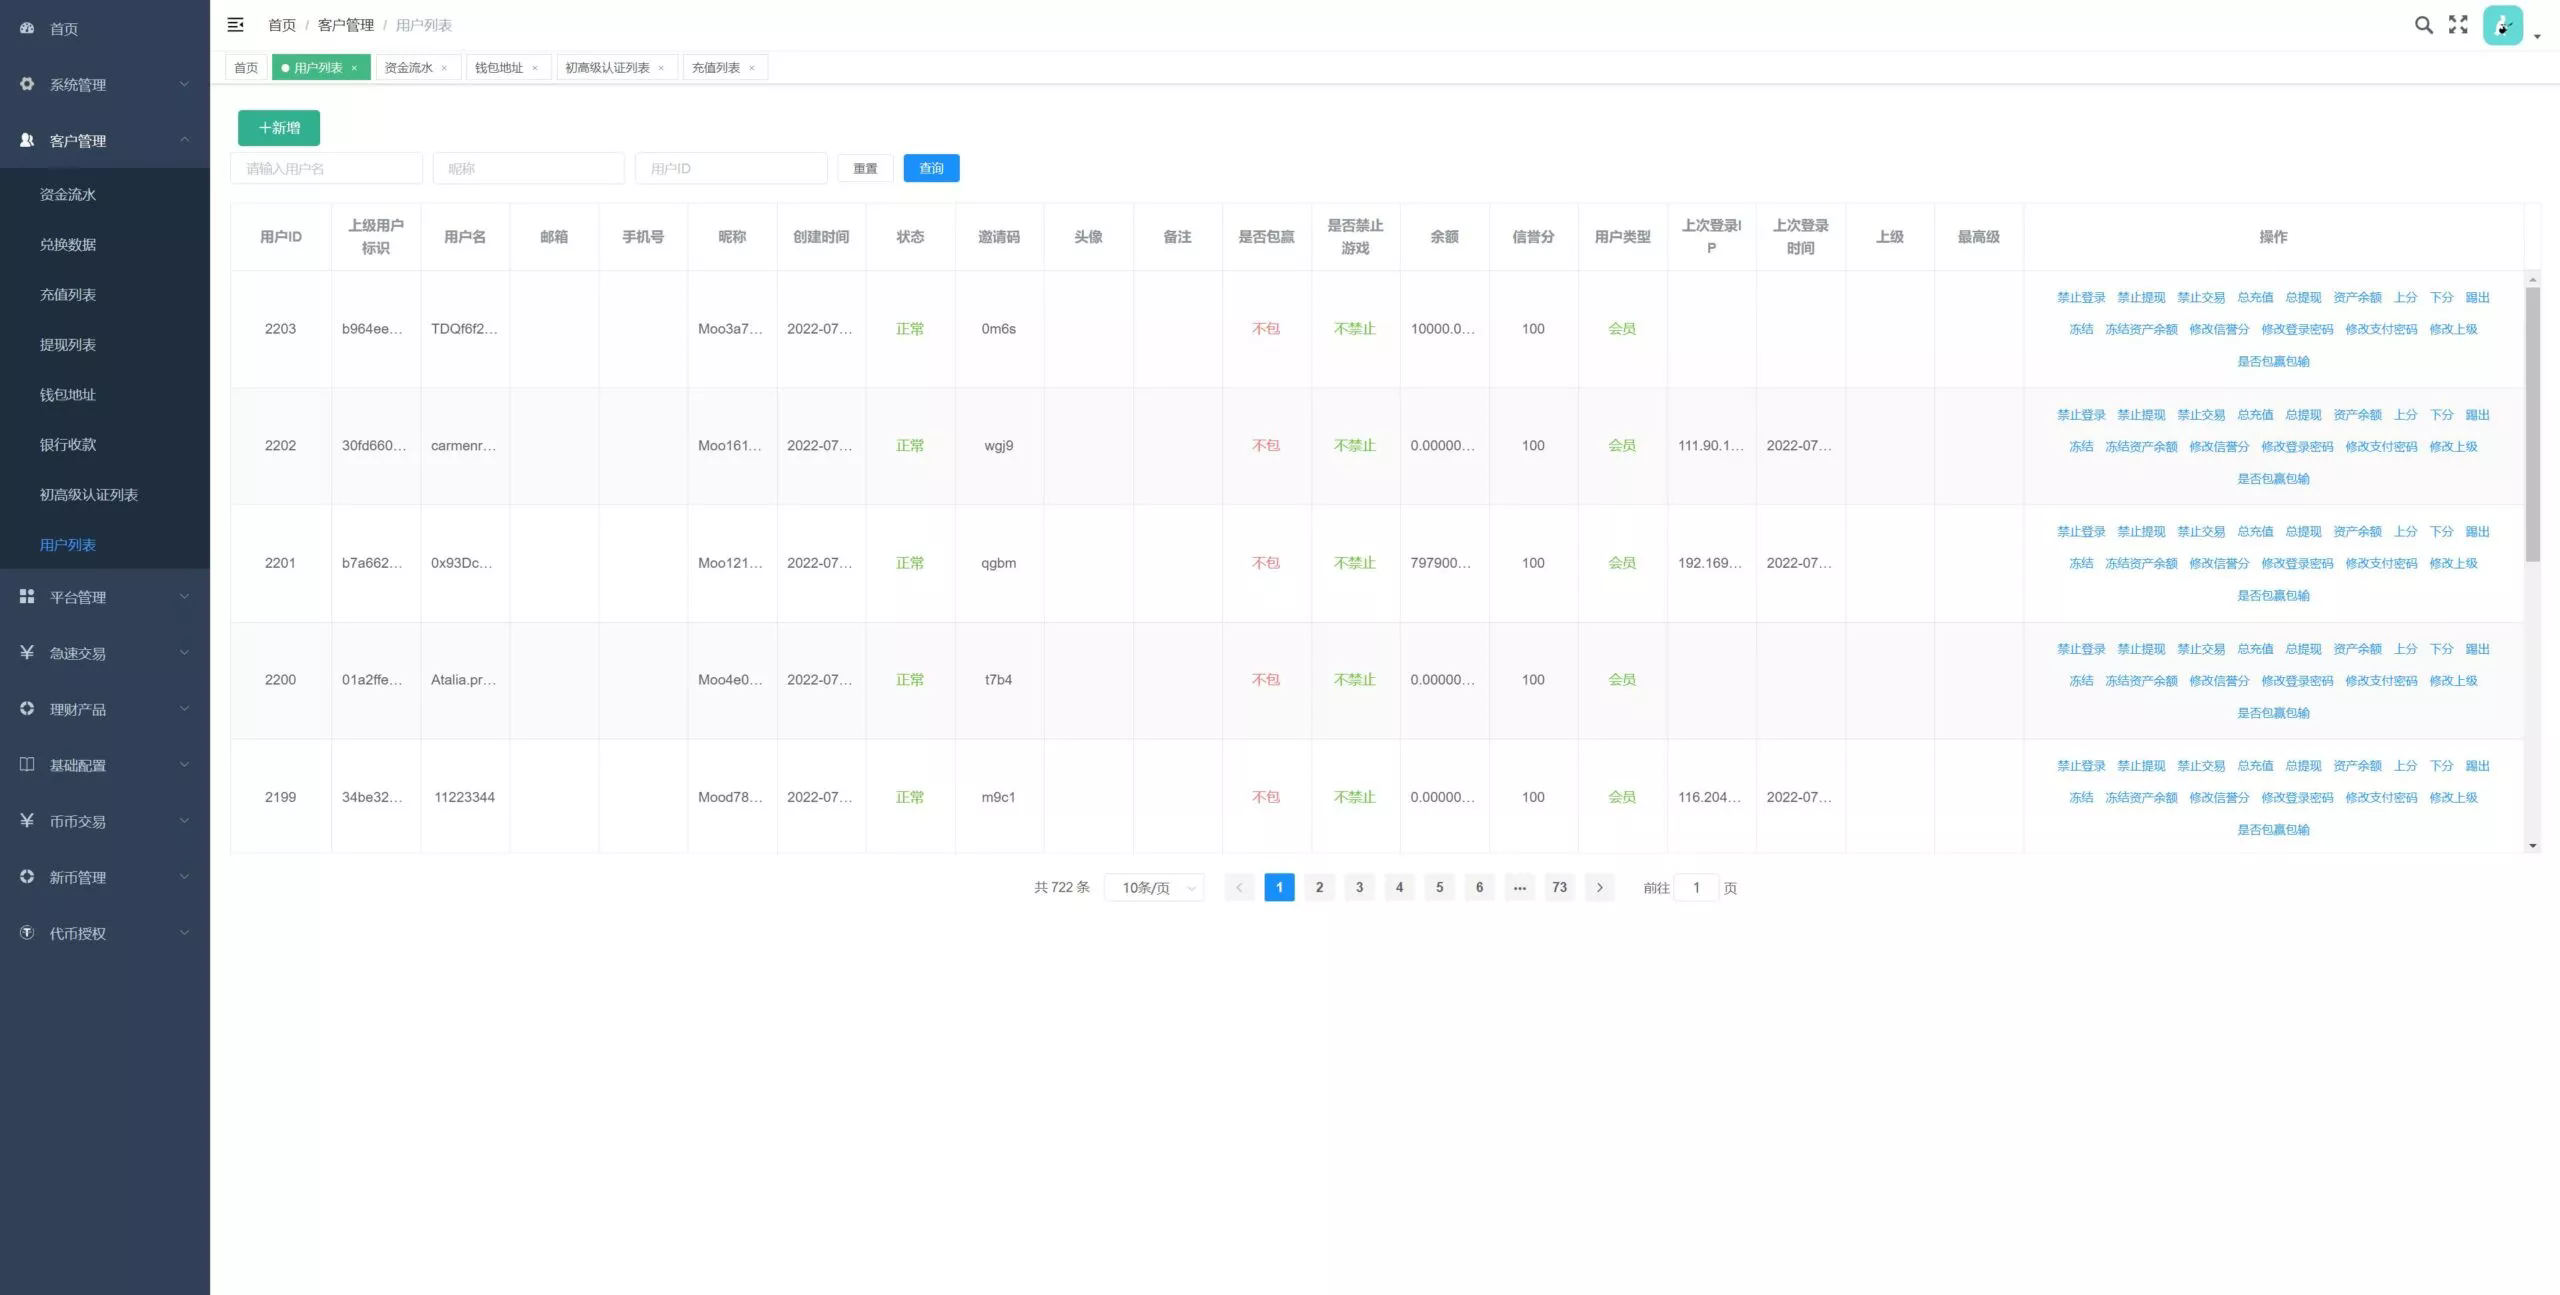Open the 10条/页 page size dropdown
This screenshot has height=1295, width=2560.
1154,888
